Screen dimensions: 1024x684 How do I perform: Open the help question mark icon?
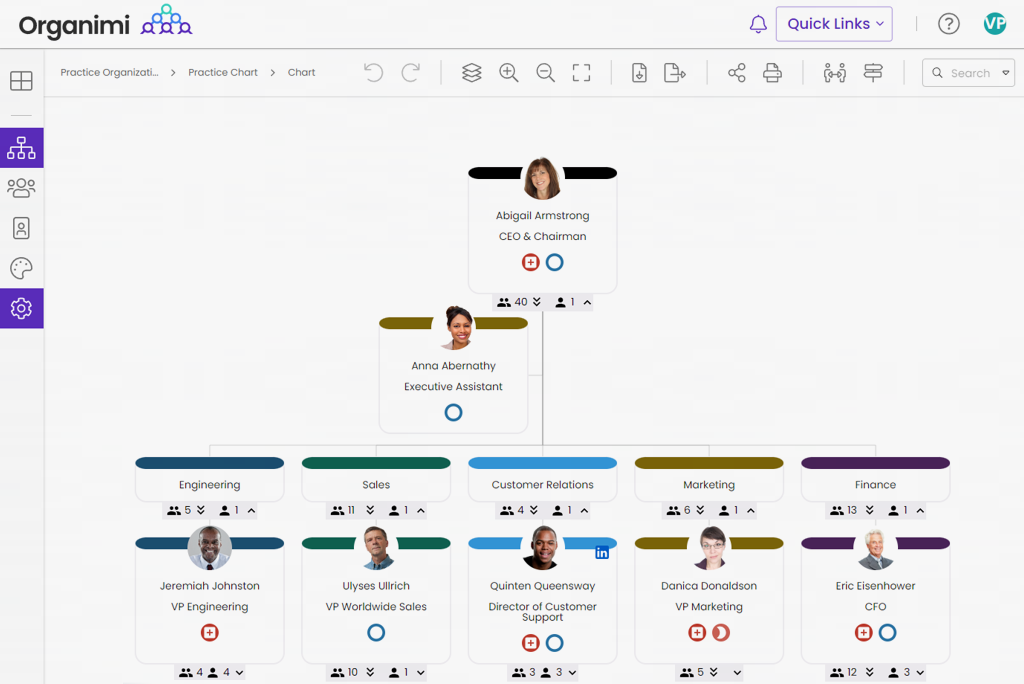pos(948,24)
